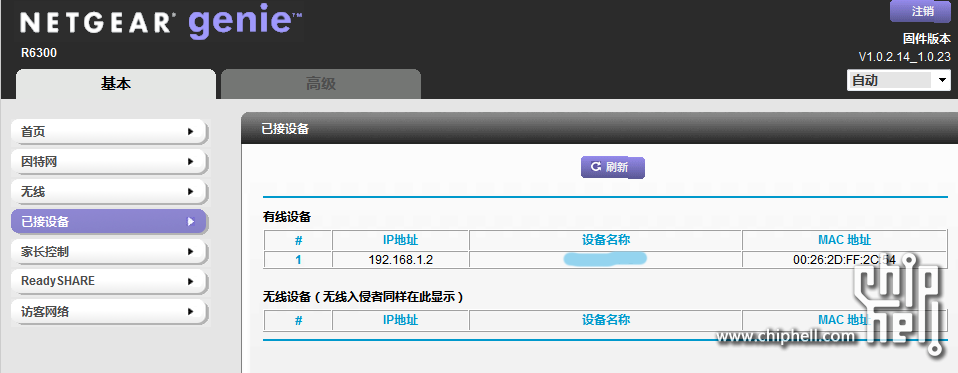Click the wireless table IP地址 column header
Viewport: 958px width, 373px height.
click(401, 320)
